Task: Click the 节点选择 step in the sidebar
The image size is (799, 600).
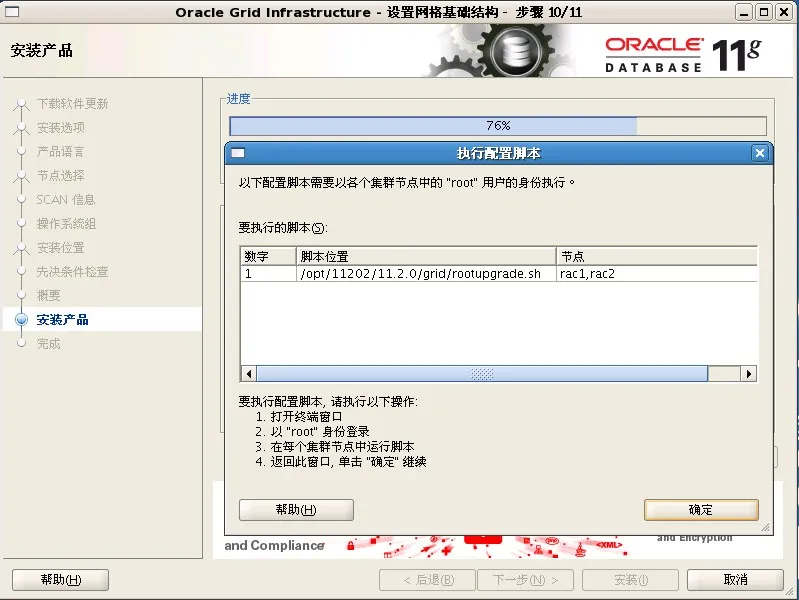Action: (x=61, y=175)
